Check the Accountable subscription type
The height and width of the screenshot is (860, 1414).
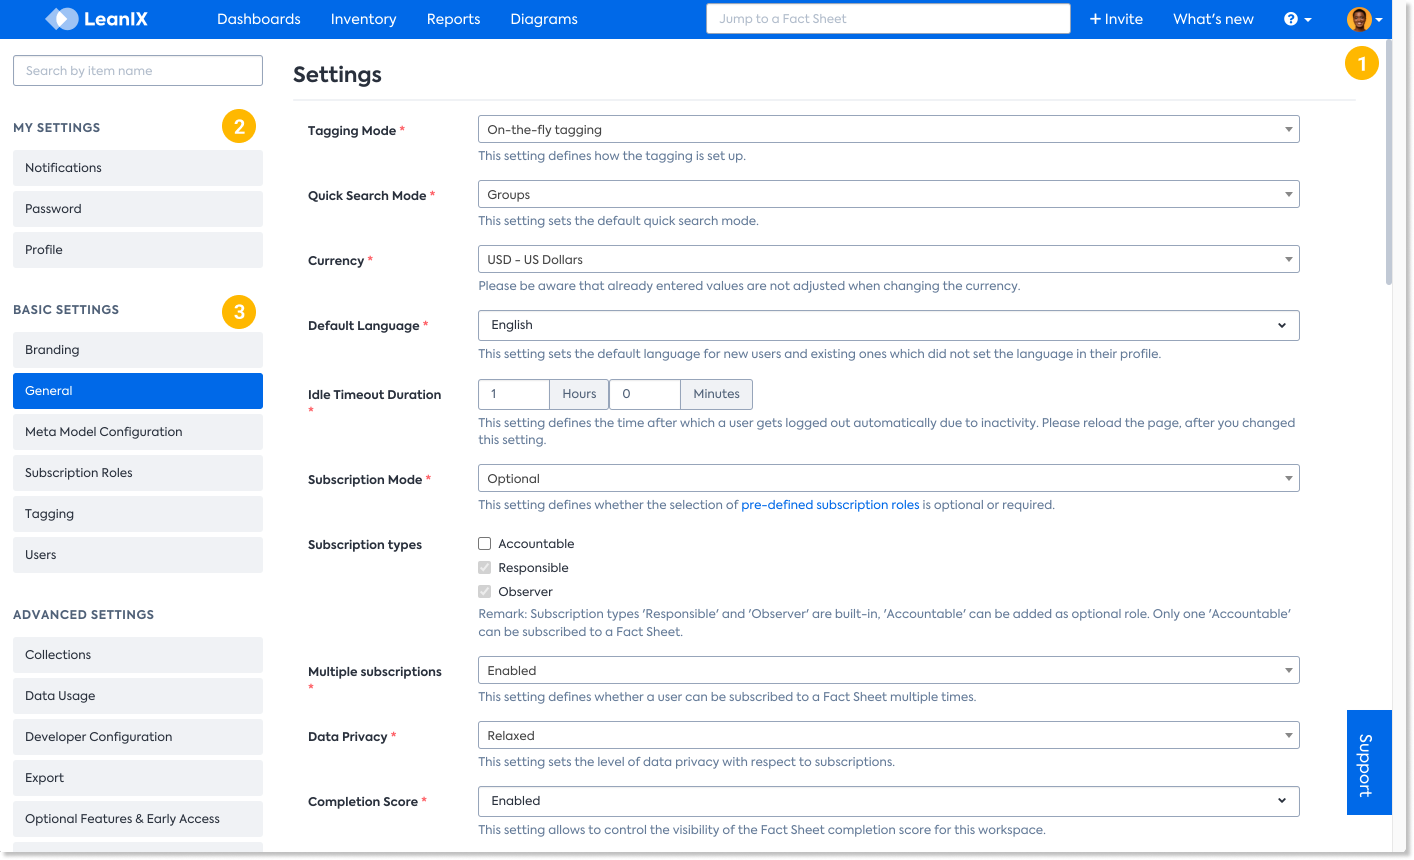(x=485, y=544)
